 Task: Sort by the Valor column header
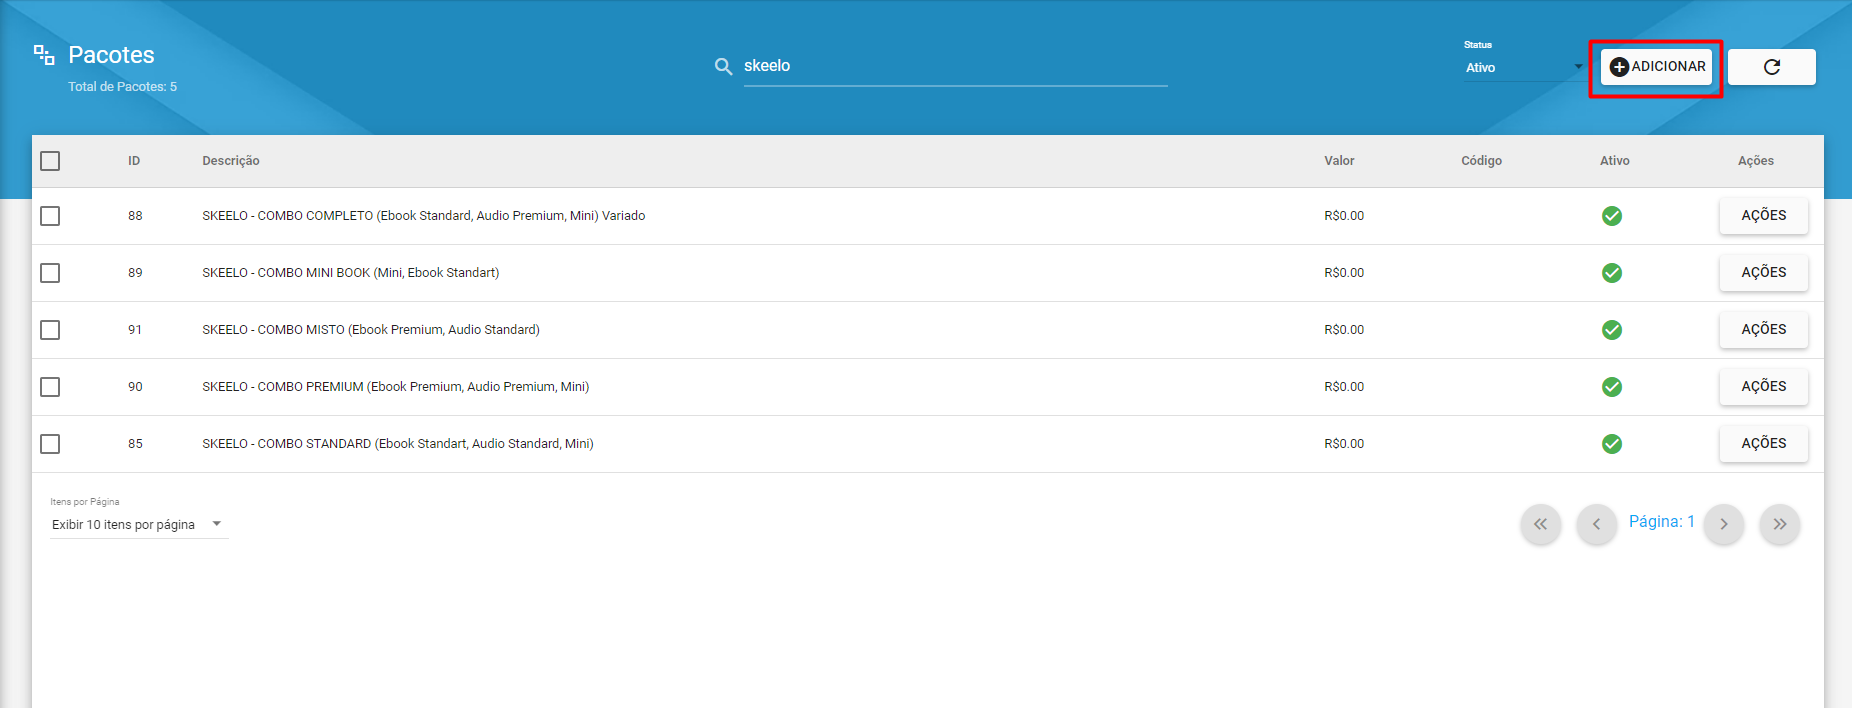click(1339, 161)
